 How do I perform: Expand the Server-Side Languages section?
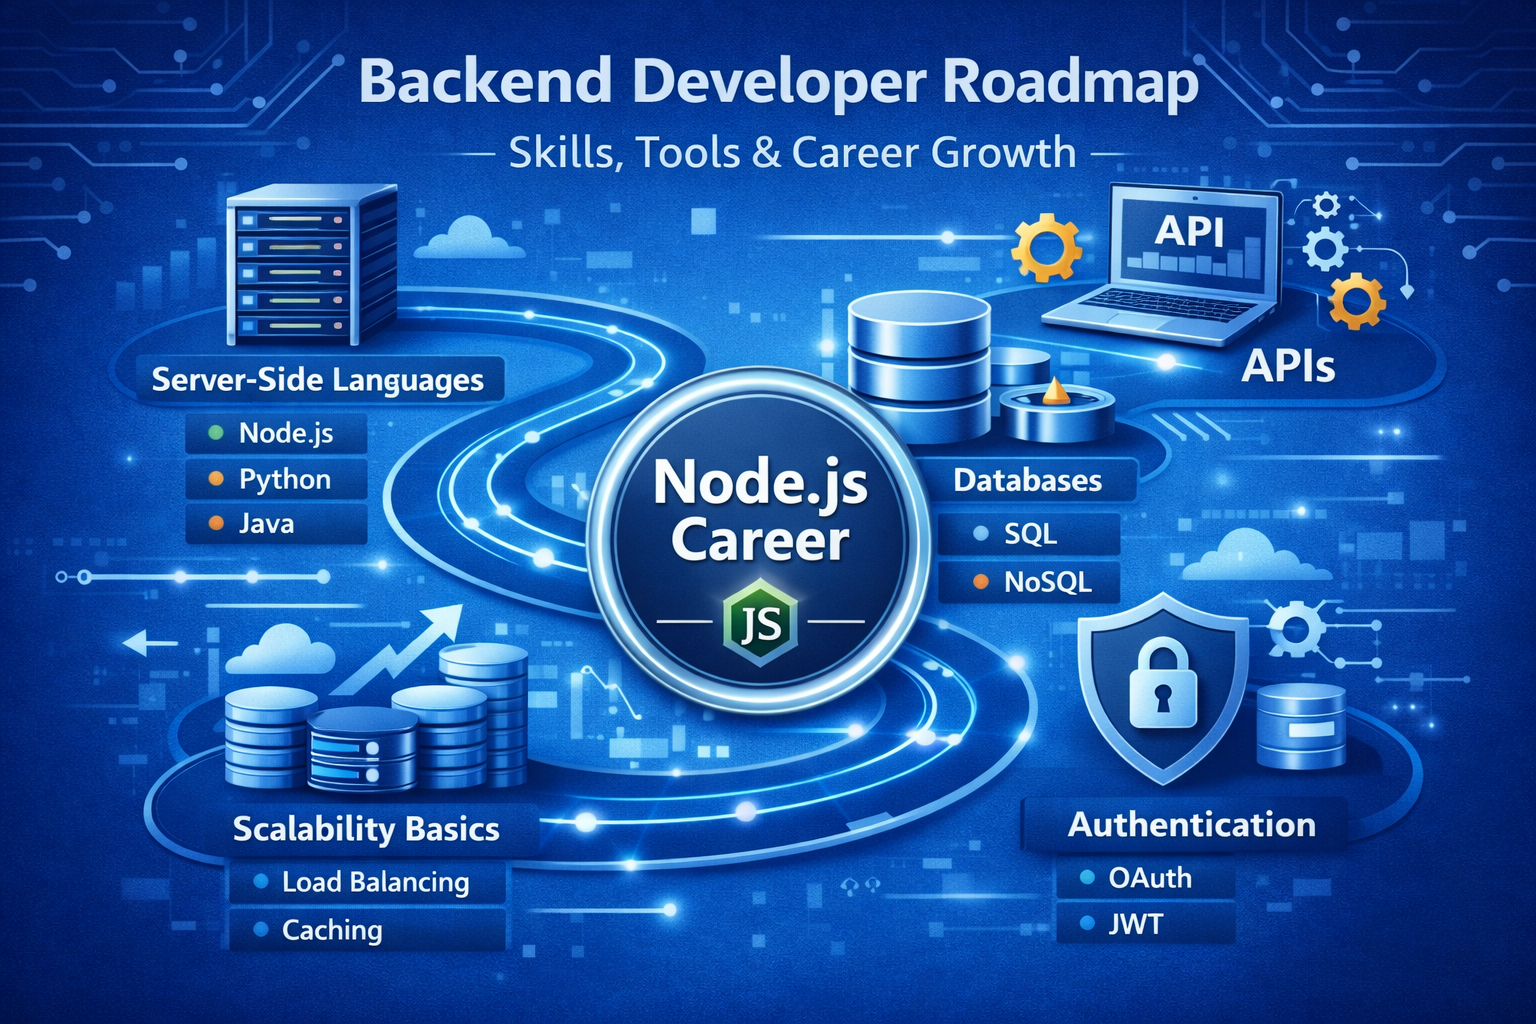[318, 379]
